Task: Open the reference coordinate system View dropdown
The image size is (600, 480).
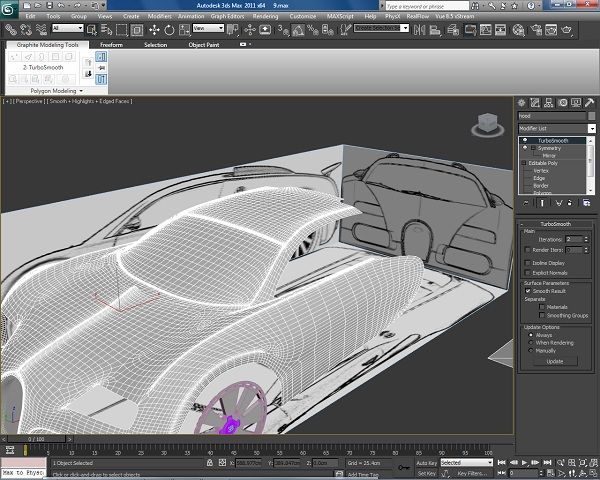Action: [x=208, y=28]
